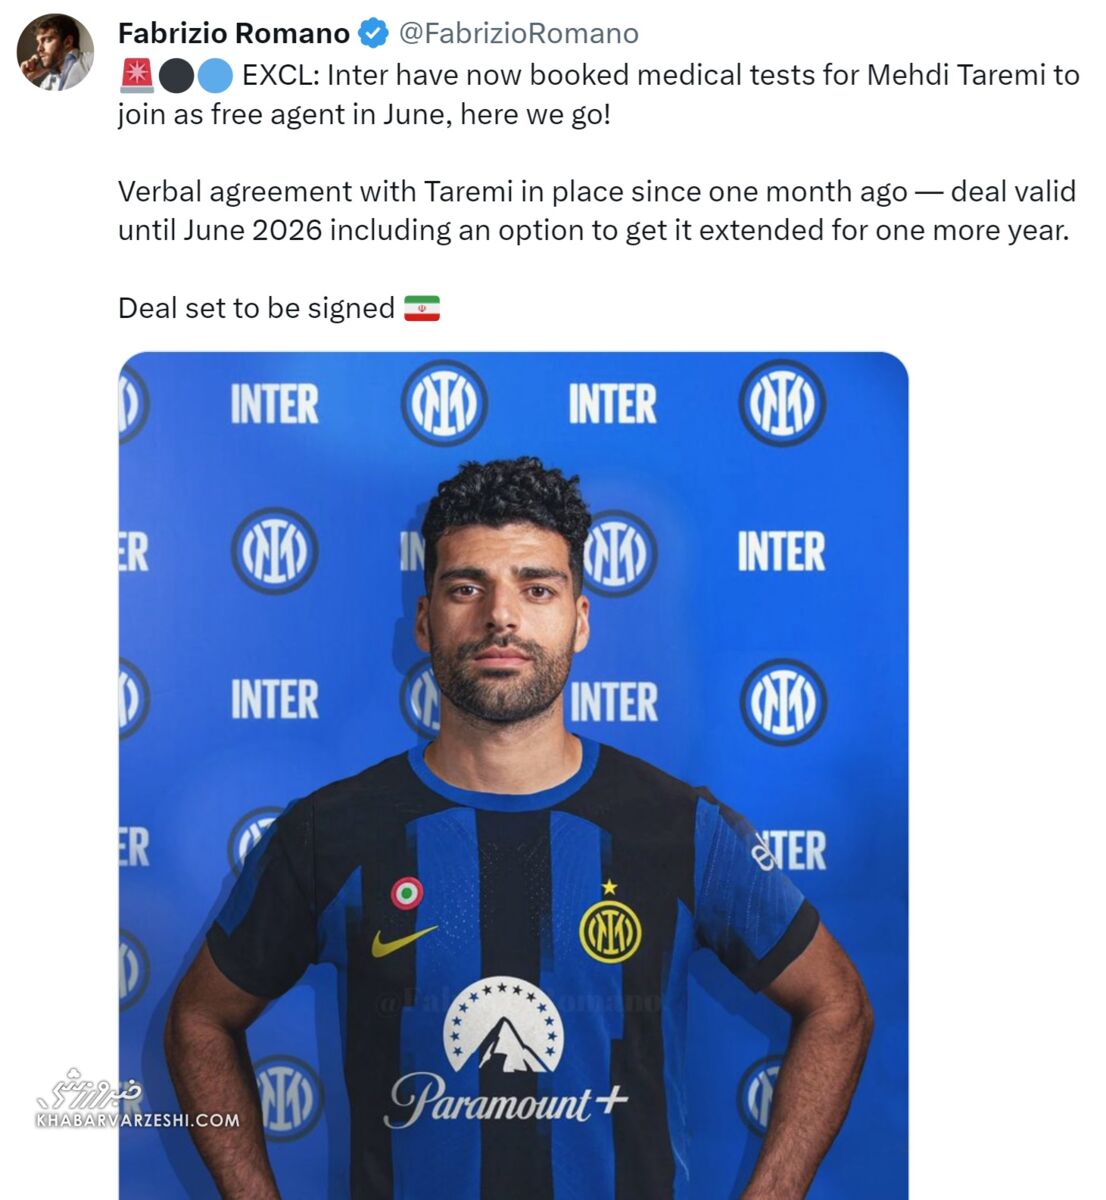Click the Inter logo between the first two INTER words
Screen dimensions: 1106x1200
444,404
